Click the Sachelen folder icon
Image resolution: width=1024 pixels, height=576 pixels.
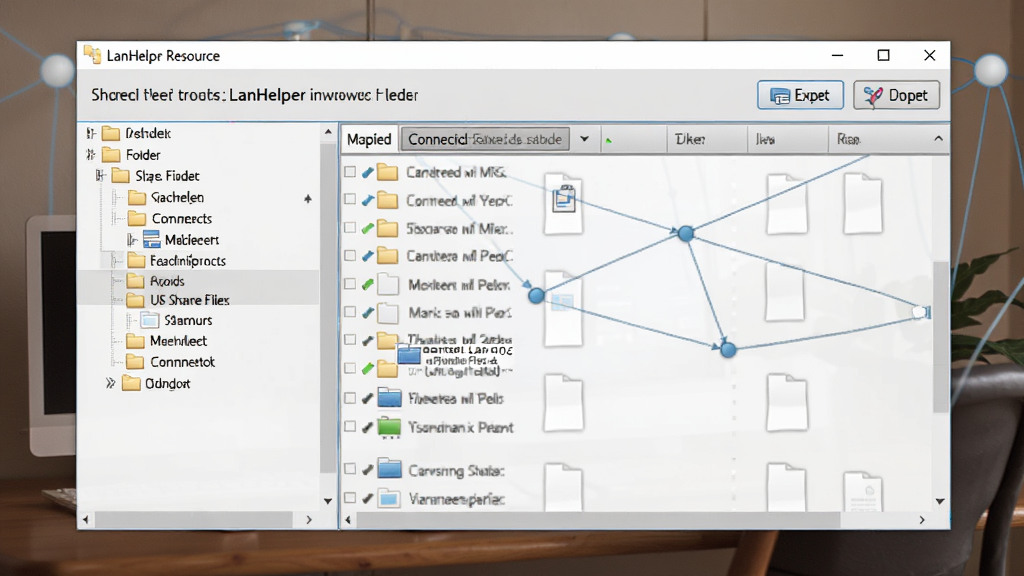click(136, 197)
